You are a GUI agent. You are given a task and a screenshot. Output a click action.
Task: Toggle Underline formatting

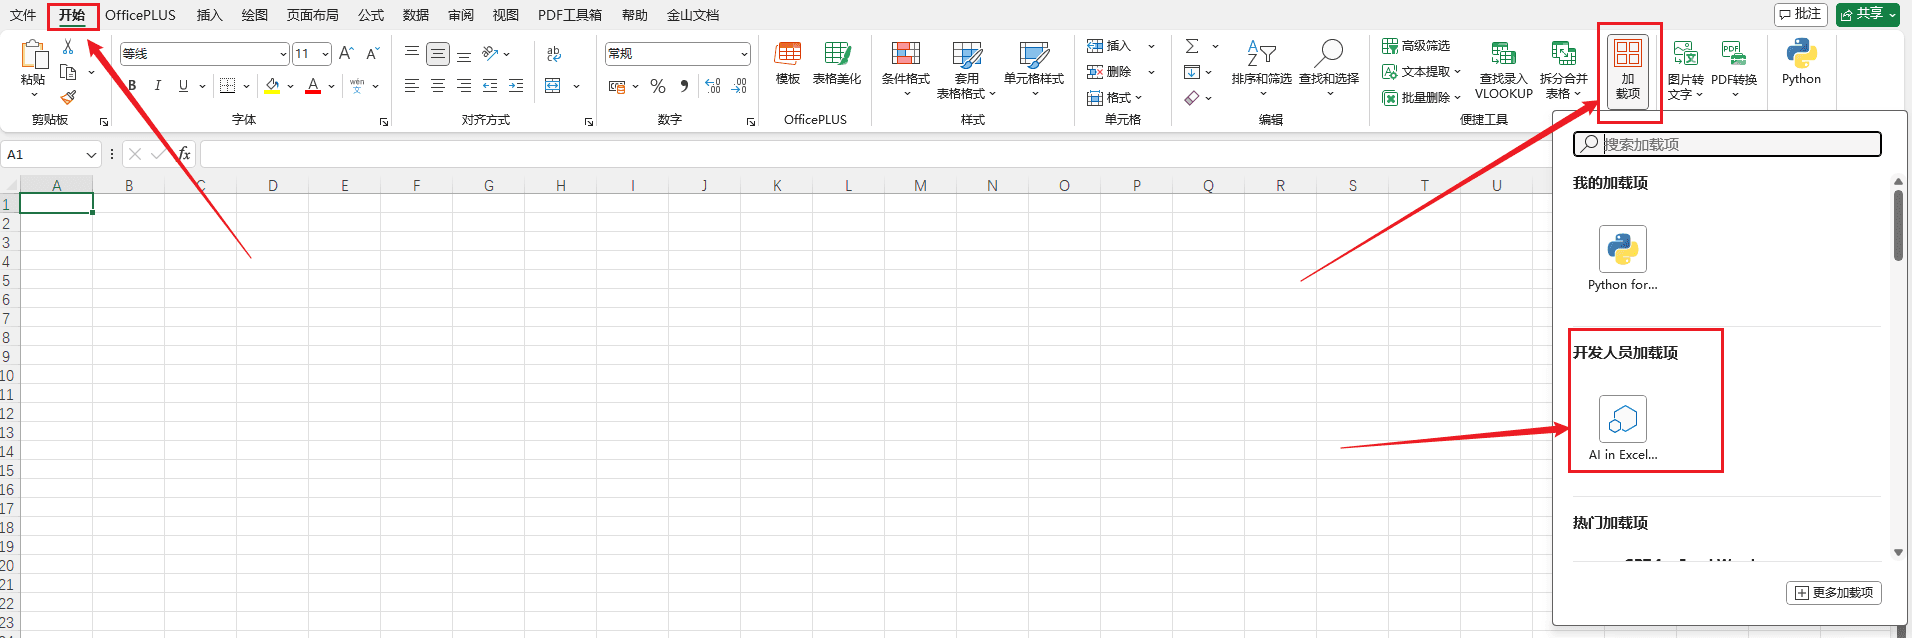click(183, 86)
